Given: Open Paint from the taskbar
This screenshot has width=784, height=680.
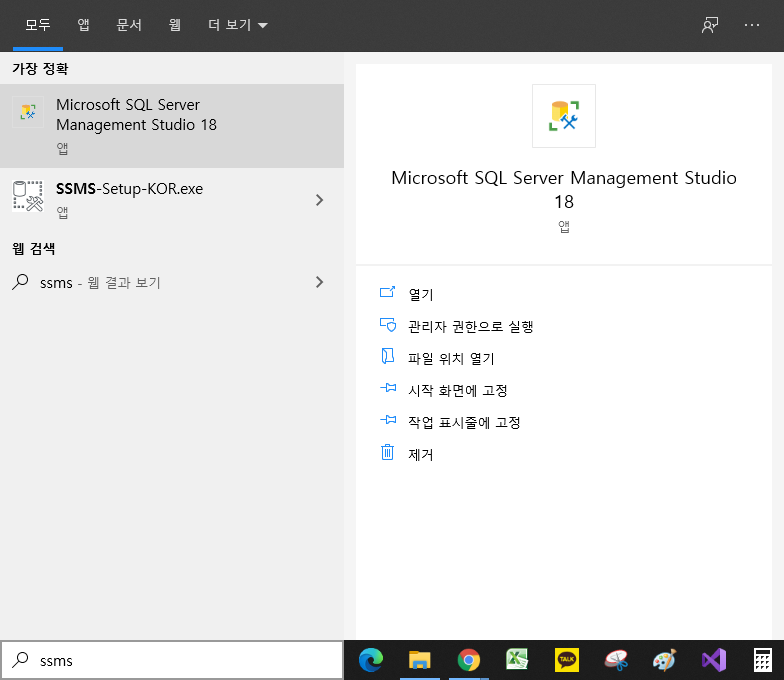Looking at the screenshot, I should pyautogui.click(x=664, y=660).
